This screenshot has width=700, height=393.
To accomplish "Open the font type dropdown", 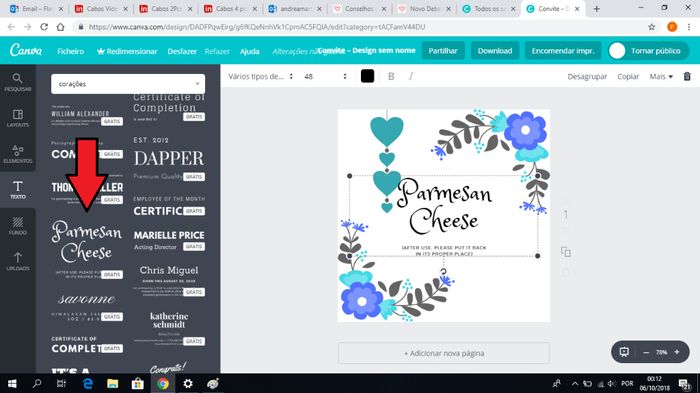I will click(x=260, y=76).
